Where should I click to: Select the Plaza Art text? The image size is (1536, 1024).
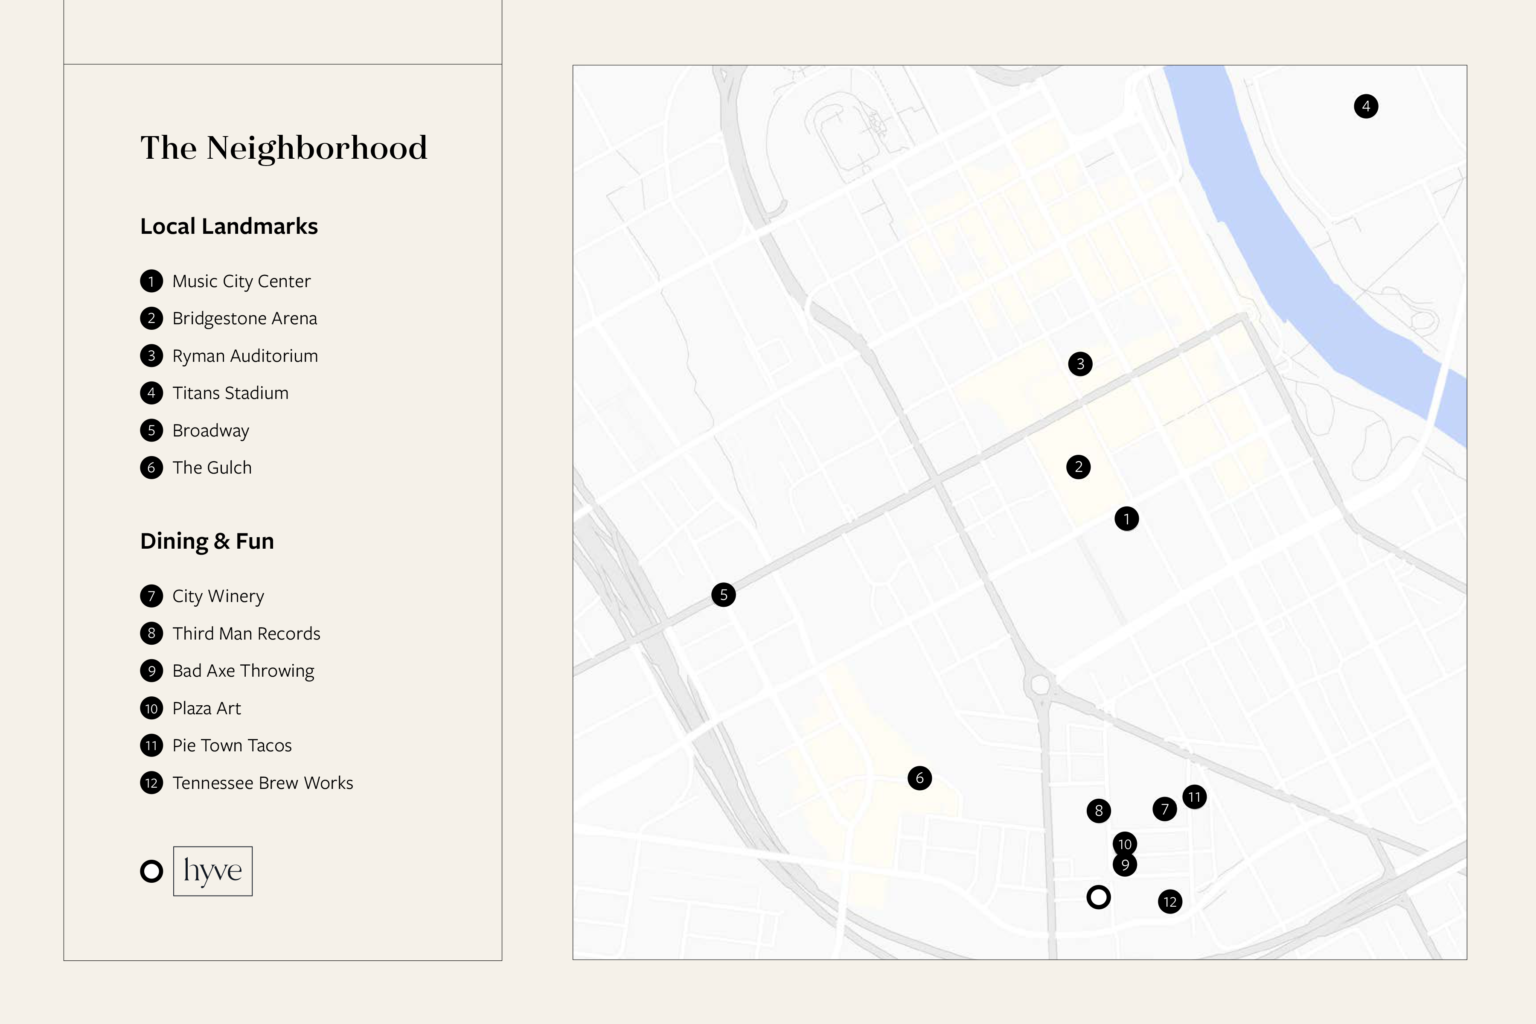[206, 708]
